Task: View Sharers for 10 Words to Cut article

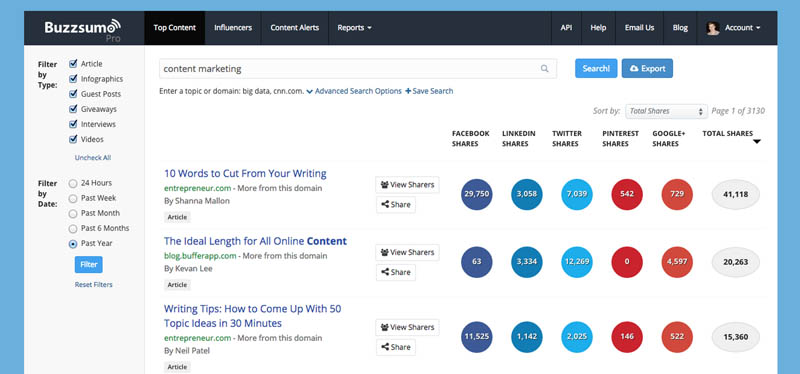Action: click(407, 185)
